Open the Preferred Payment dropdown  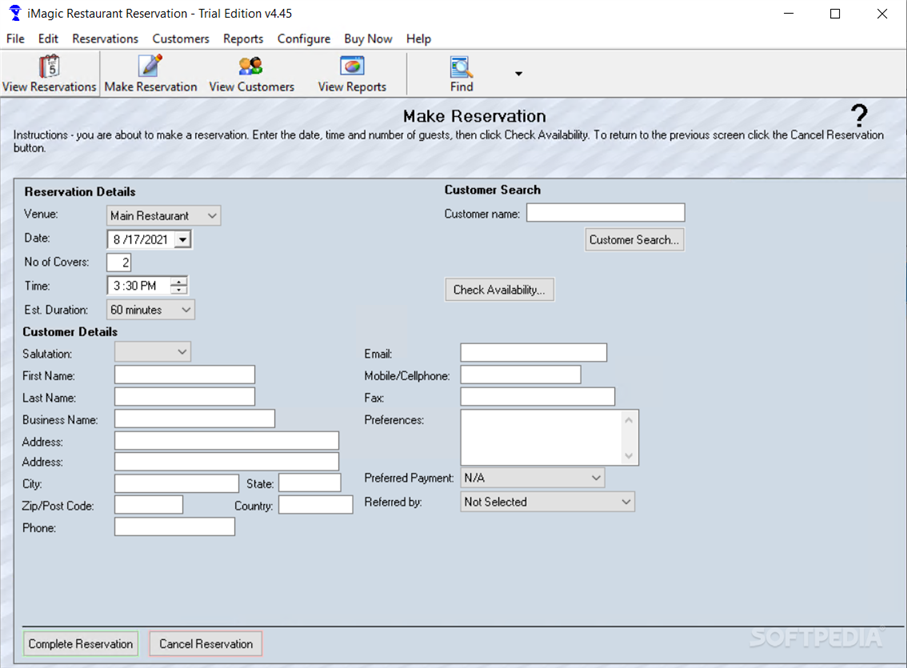pyautogui.click(x=532, y=478)
